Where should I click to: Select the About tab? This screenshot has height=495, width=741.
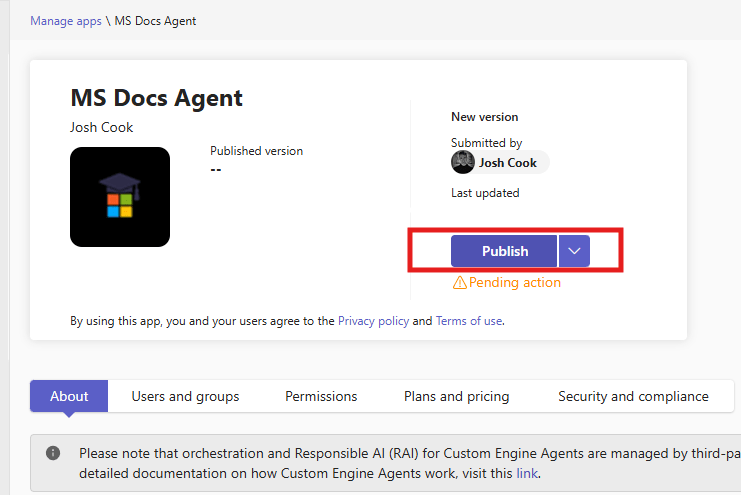pos(69,396)
